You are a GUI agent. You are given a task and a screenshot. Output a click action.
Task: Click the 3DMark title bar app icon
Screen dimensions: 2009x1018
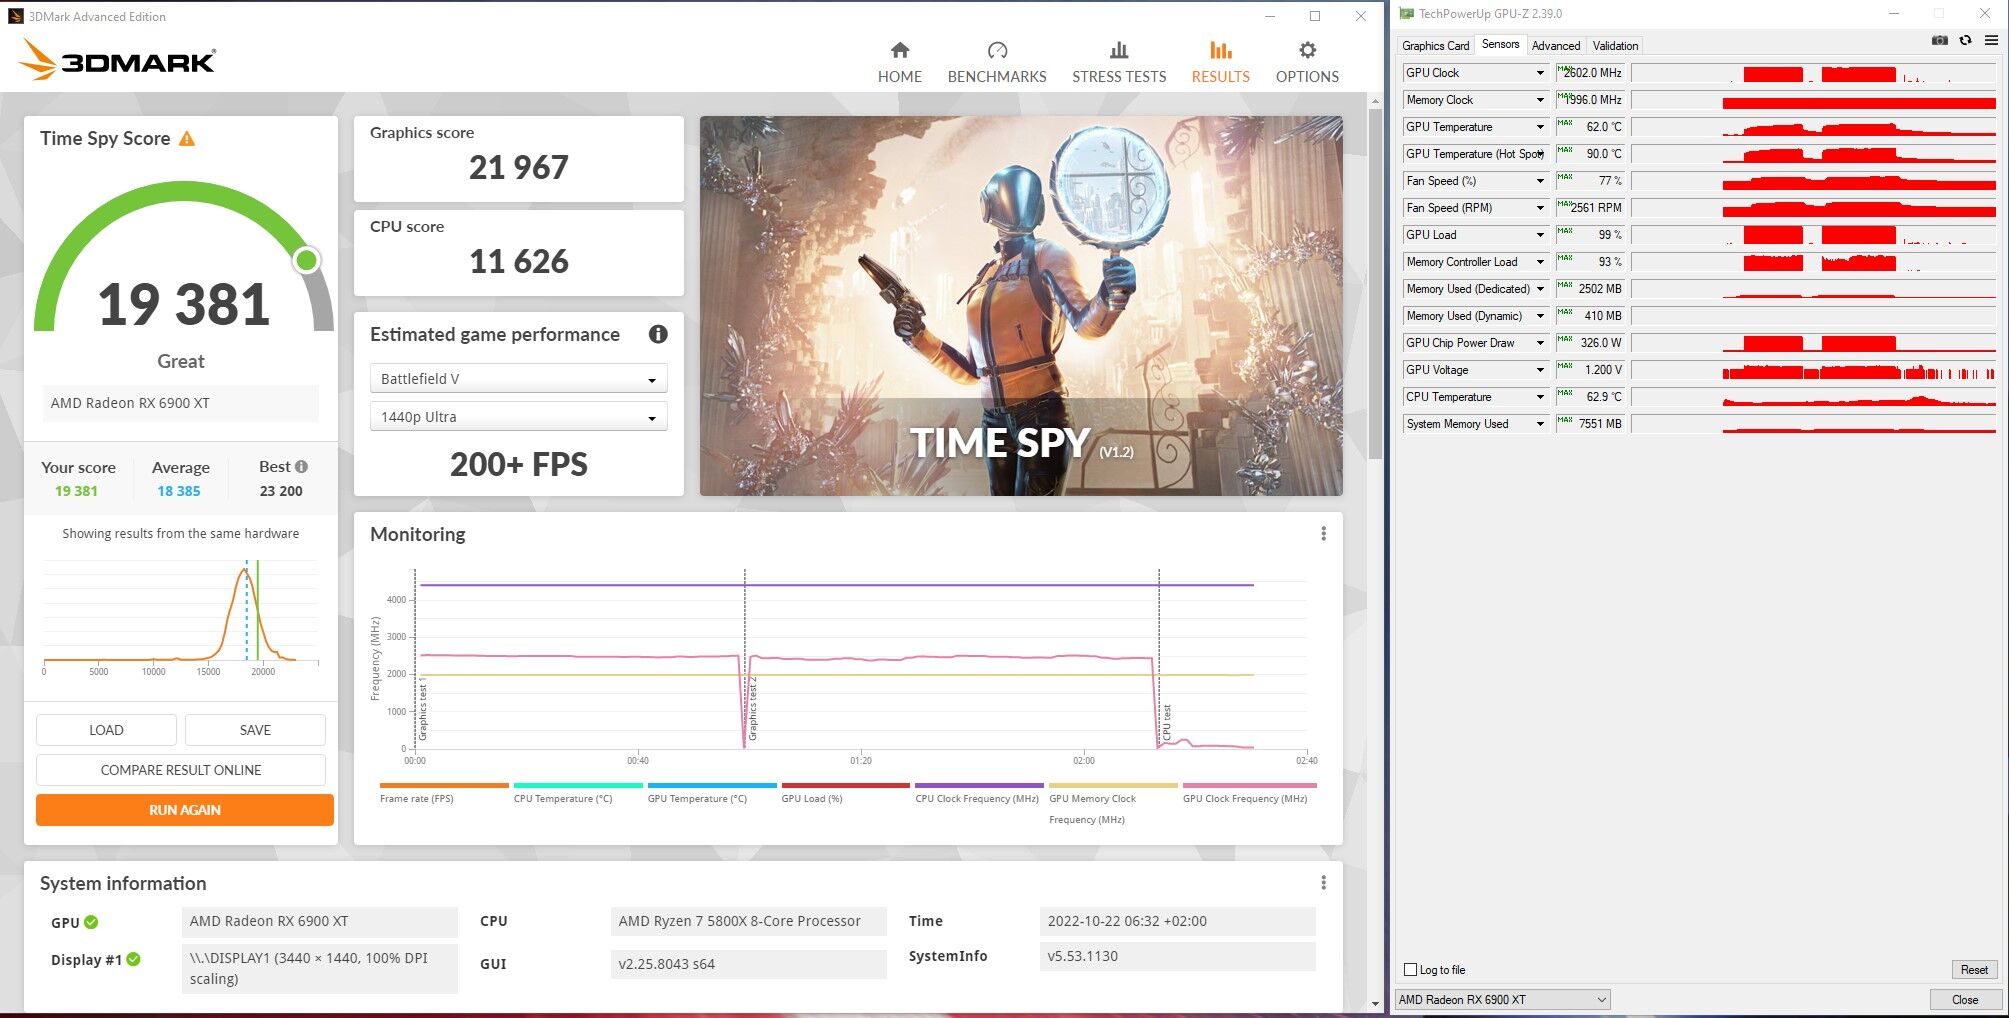click(15, 16)
